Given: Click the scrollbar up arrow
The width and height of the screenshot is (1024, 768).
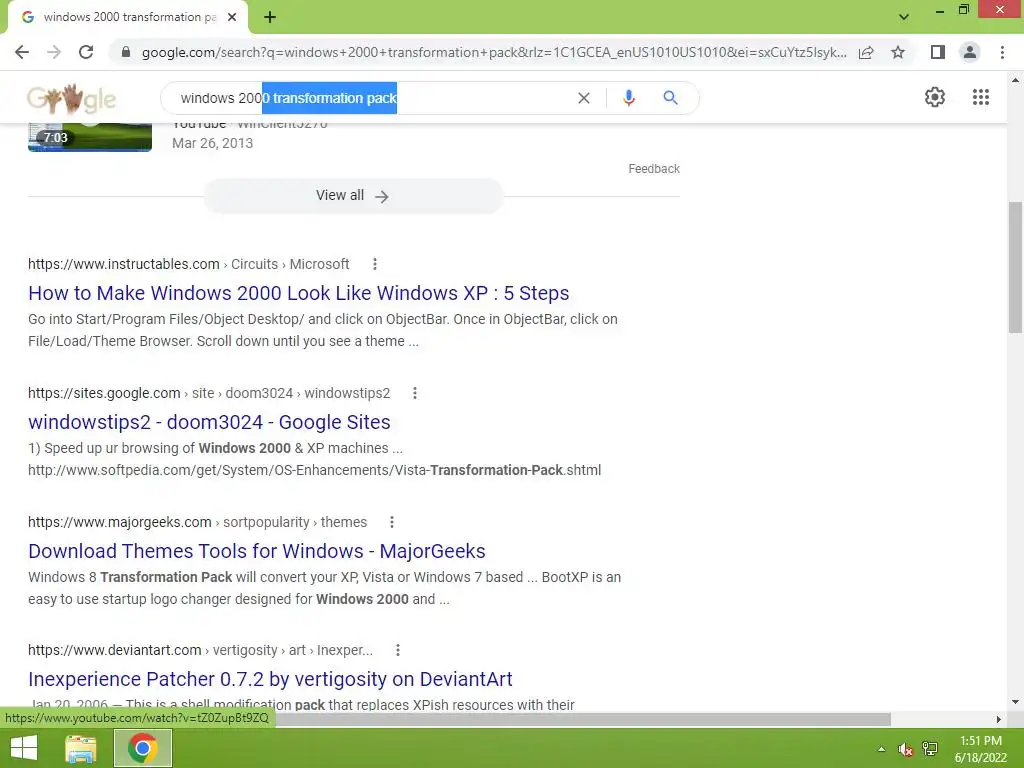Looking at the screenshot, I should (x=1015, y=80).
